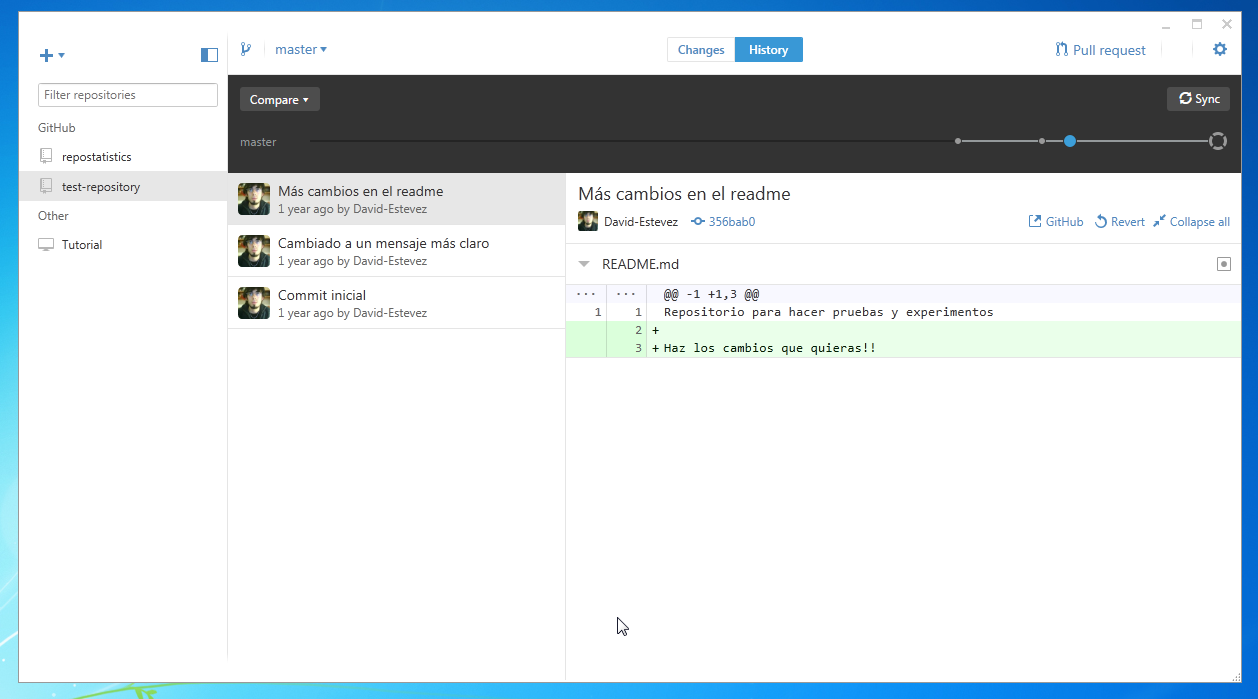Open the settings gear icon
Screen dimensions: 1258x699
point(1219,49)
